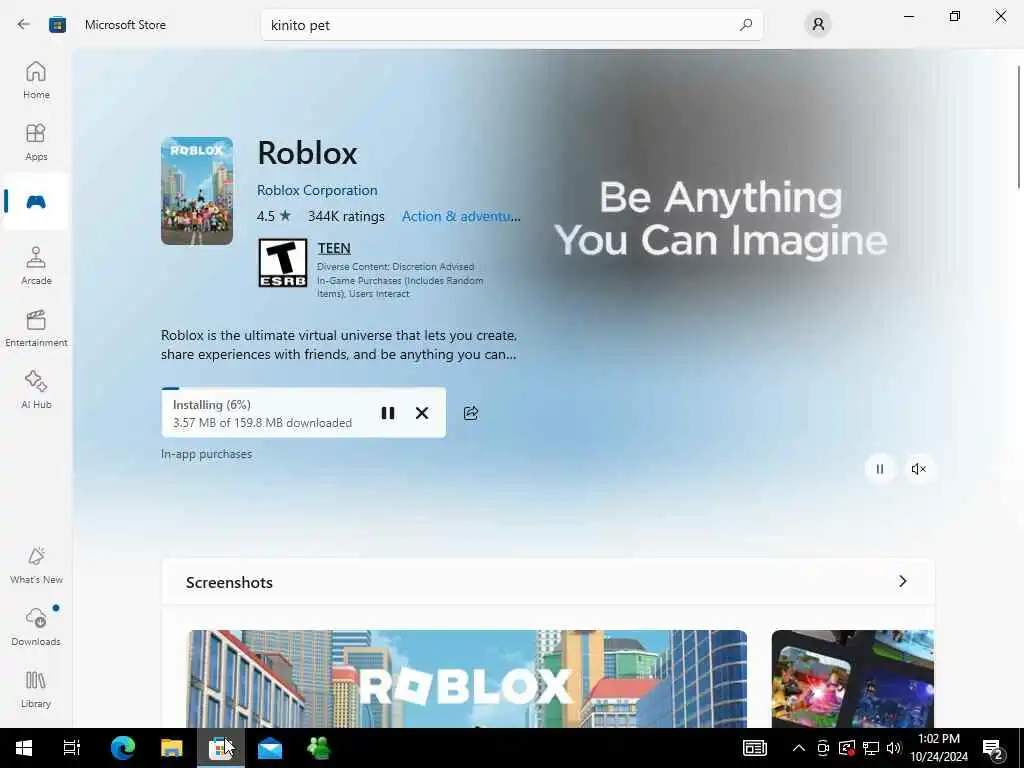
Task: Expand Screenshots with the chevron
Action: [x=903, y=581]
